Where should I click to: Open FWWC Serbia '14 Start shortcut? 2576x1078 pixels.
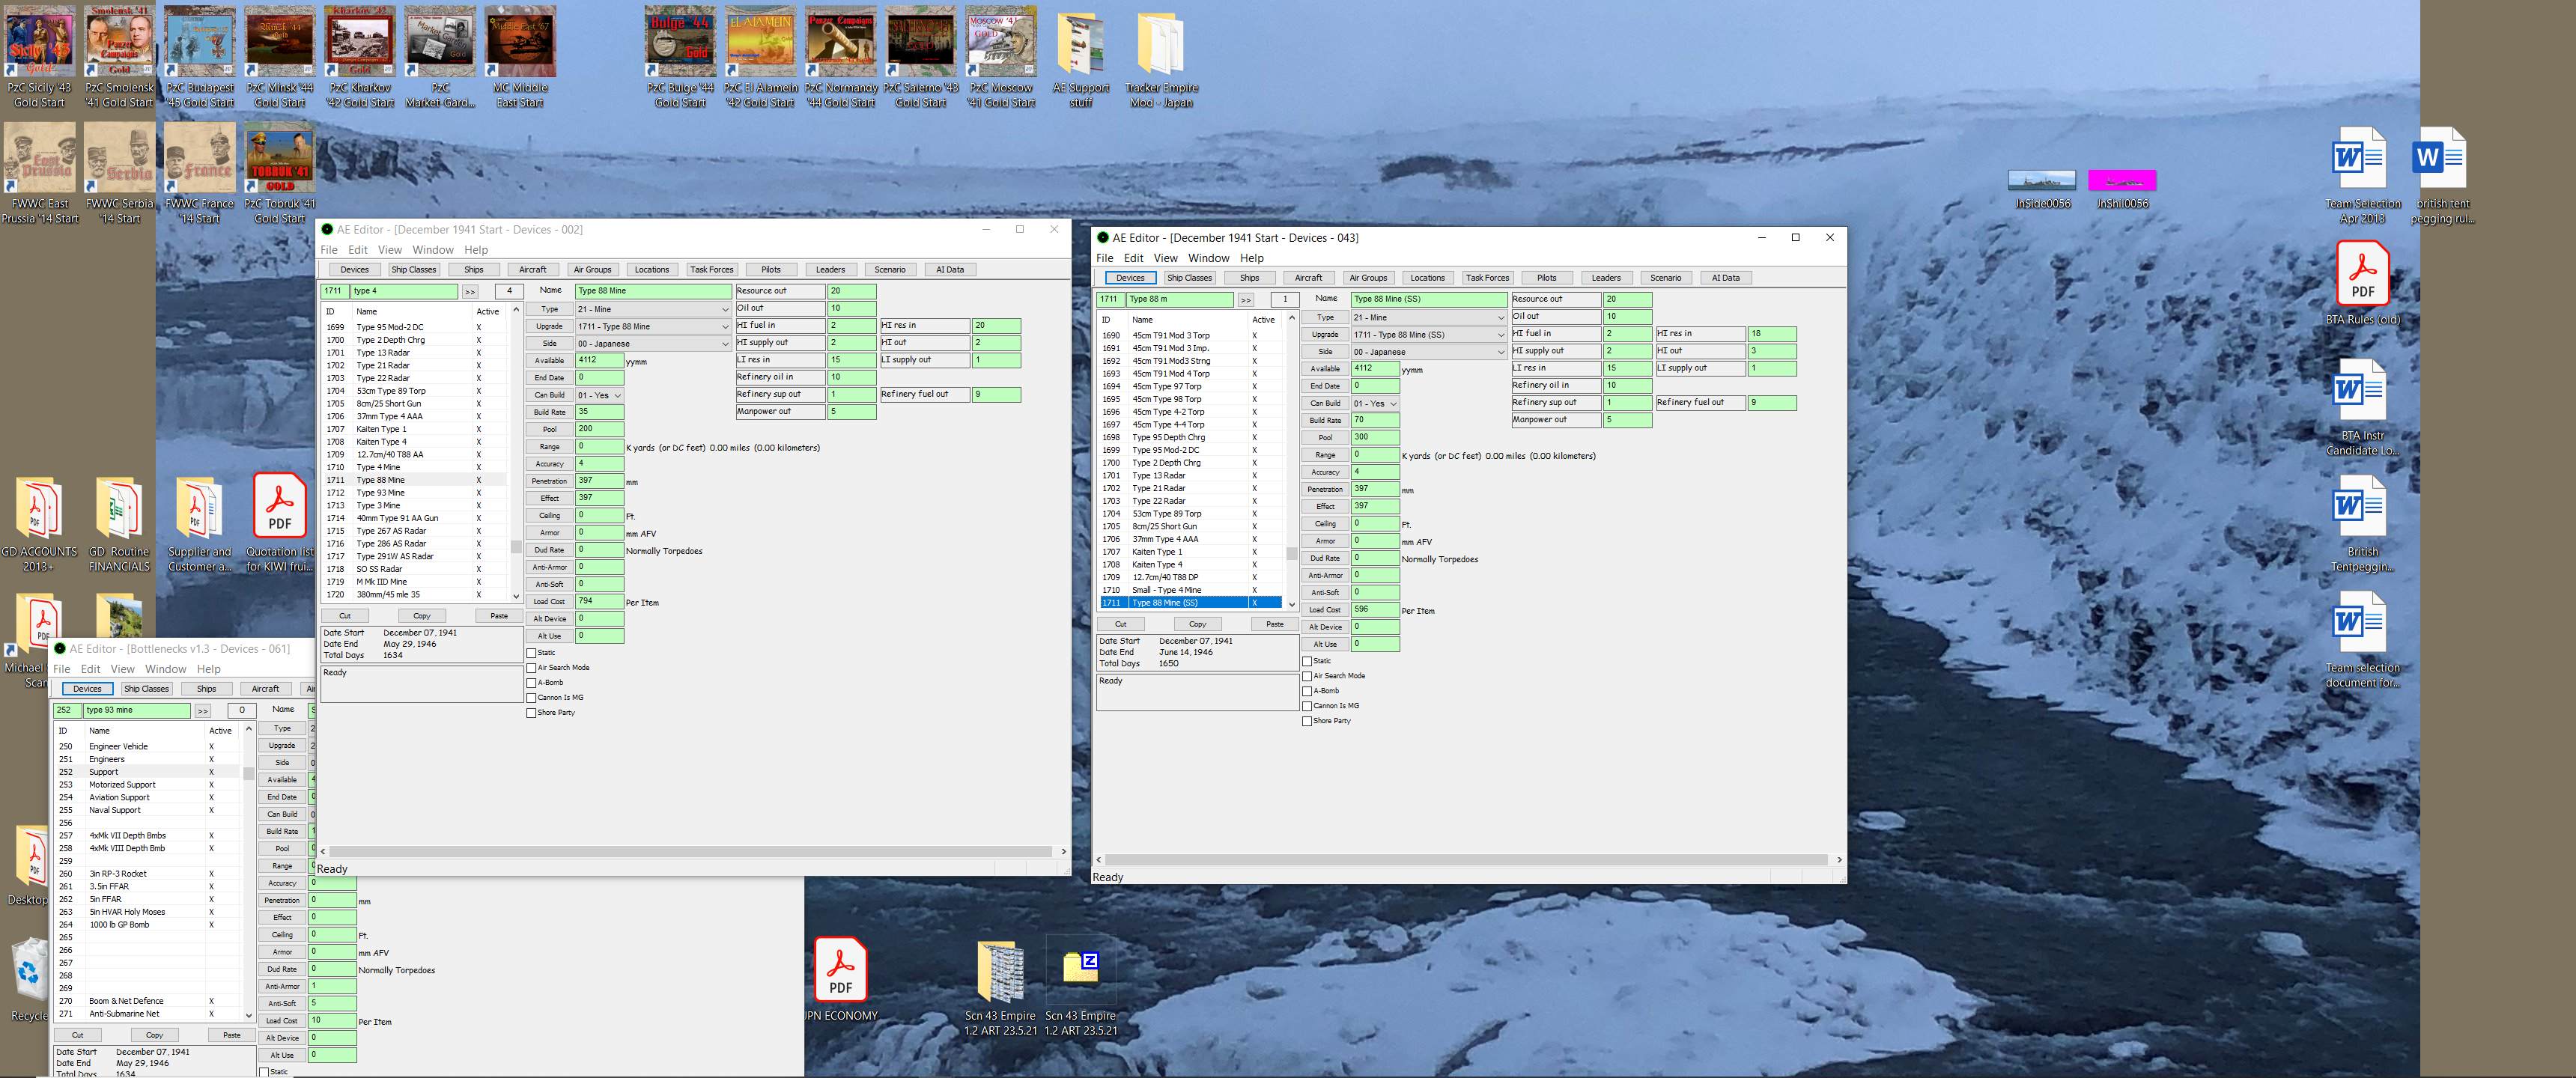[x=119, y=173]
